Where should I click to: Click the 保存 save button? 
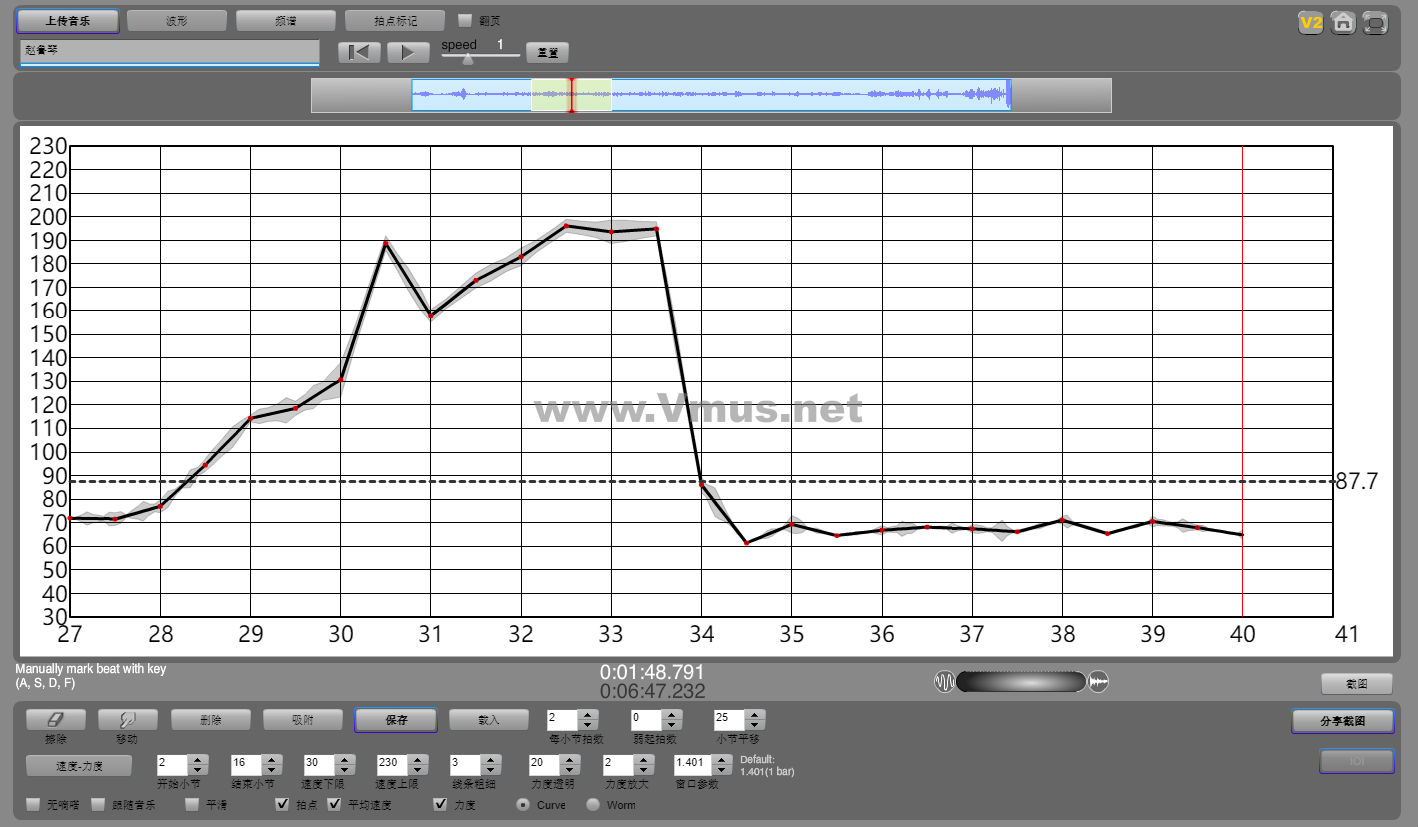tap(395, 720)
